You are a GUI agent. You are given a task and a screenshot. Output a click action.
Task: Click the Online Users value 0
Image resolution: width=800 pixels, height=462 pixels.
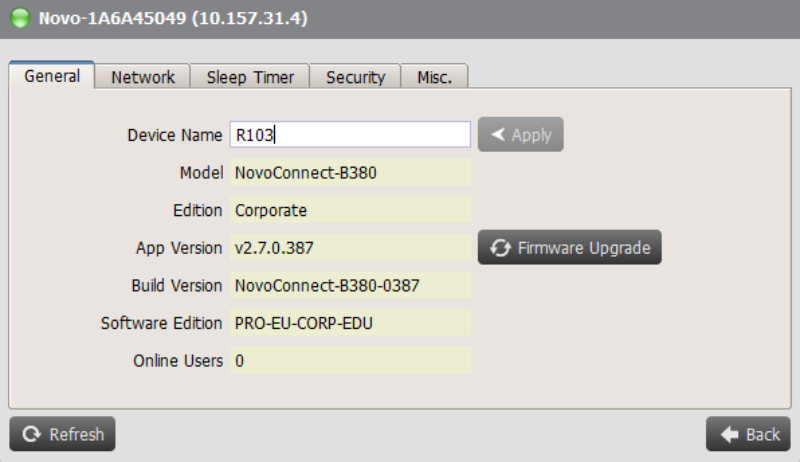pos(350,361)
